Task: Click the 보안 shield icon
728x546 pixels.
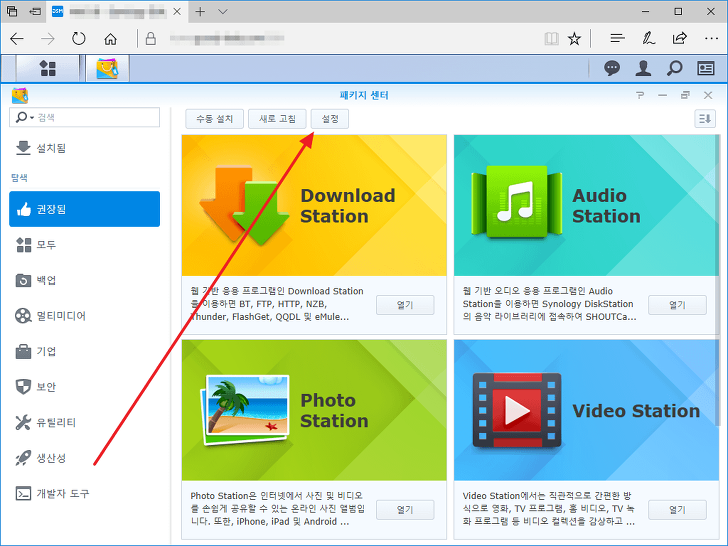Action: tap(23, 387)
